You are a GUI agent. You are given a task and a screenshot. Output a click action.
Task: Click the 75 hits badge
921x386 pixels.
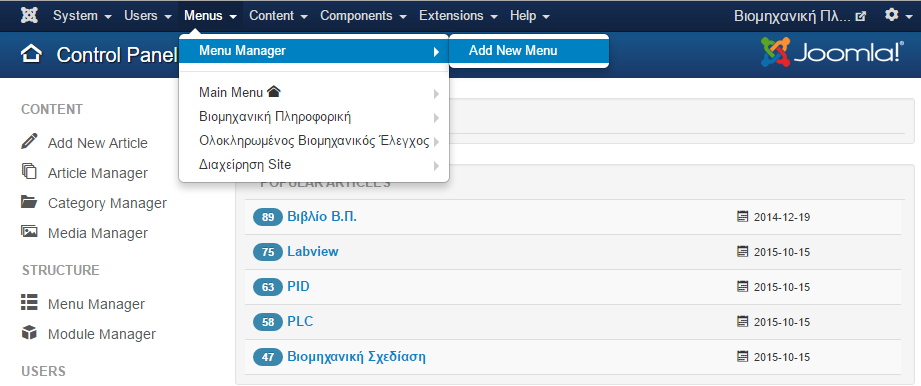(x=268, y=252)
